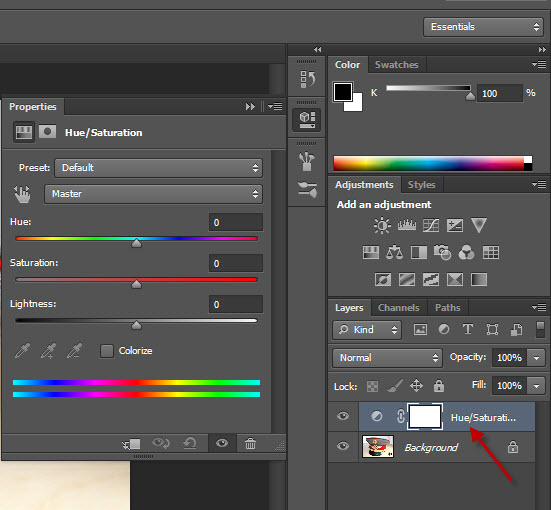Add a Color Balance adjustment
Screen dimensions: 551x510
point(394,252)
